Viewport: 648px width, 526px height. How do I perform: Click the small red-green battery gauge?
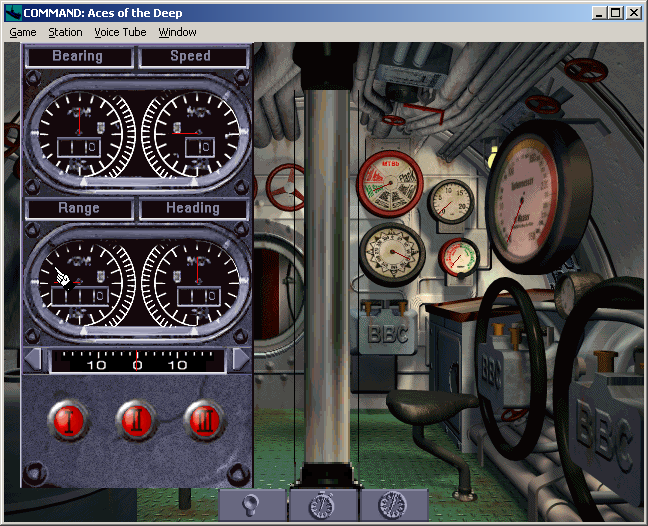pos(459,257)
